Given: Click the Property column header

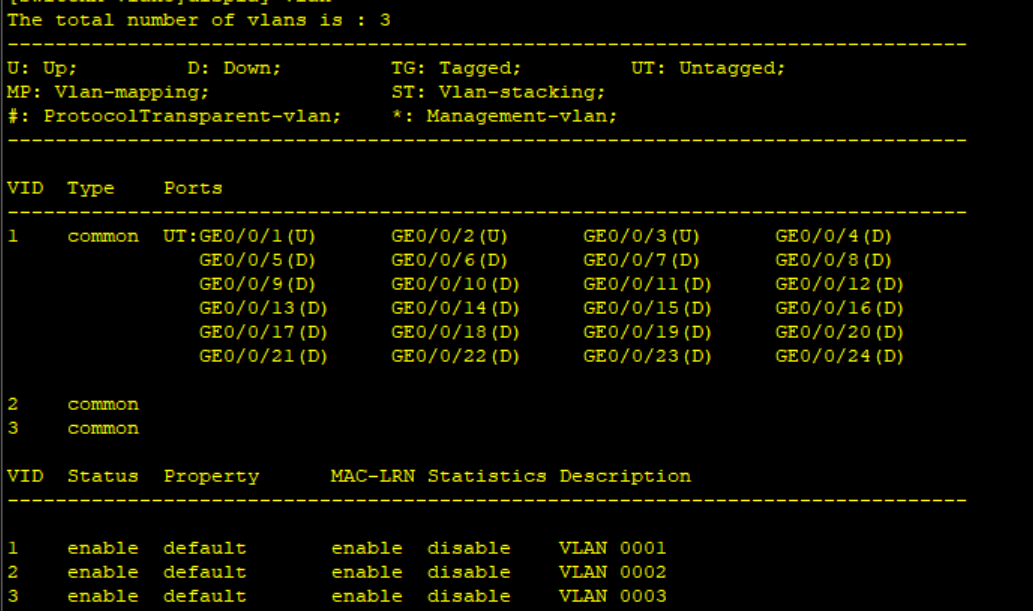Looking at the screenshot, I should click(x=211, y=477).
